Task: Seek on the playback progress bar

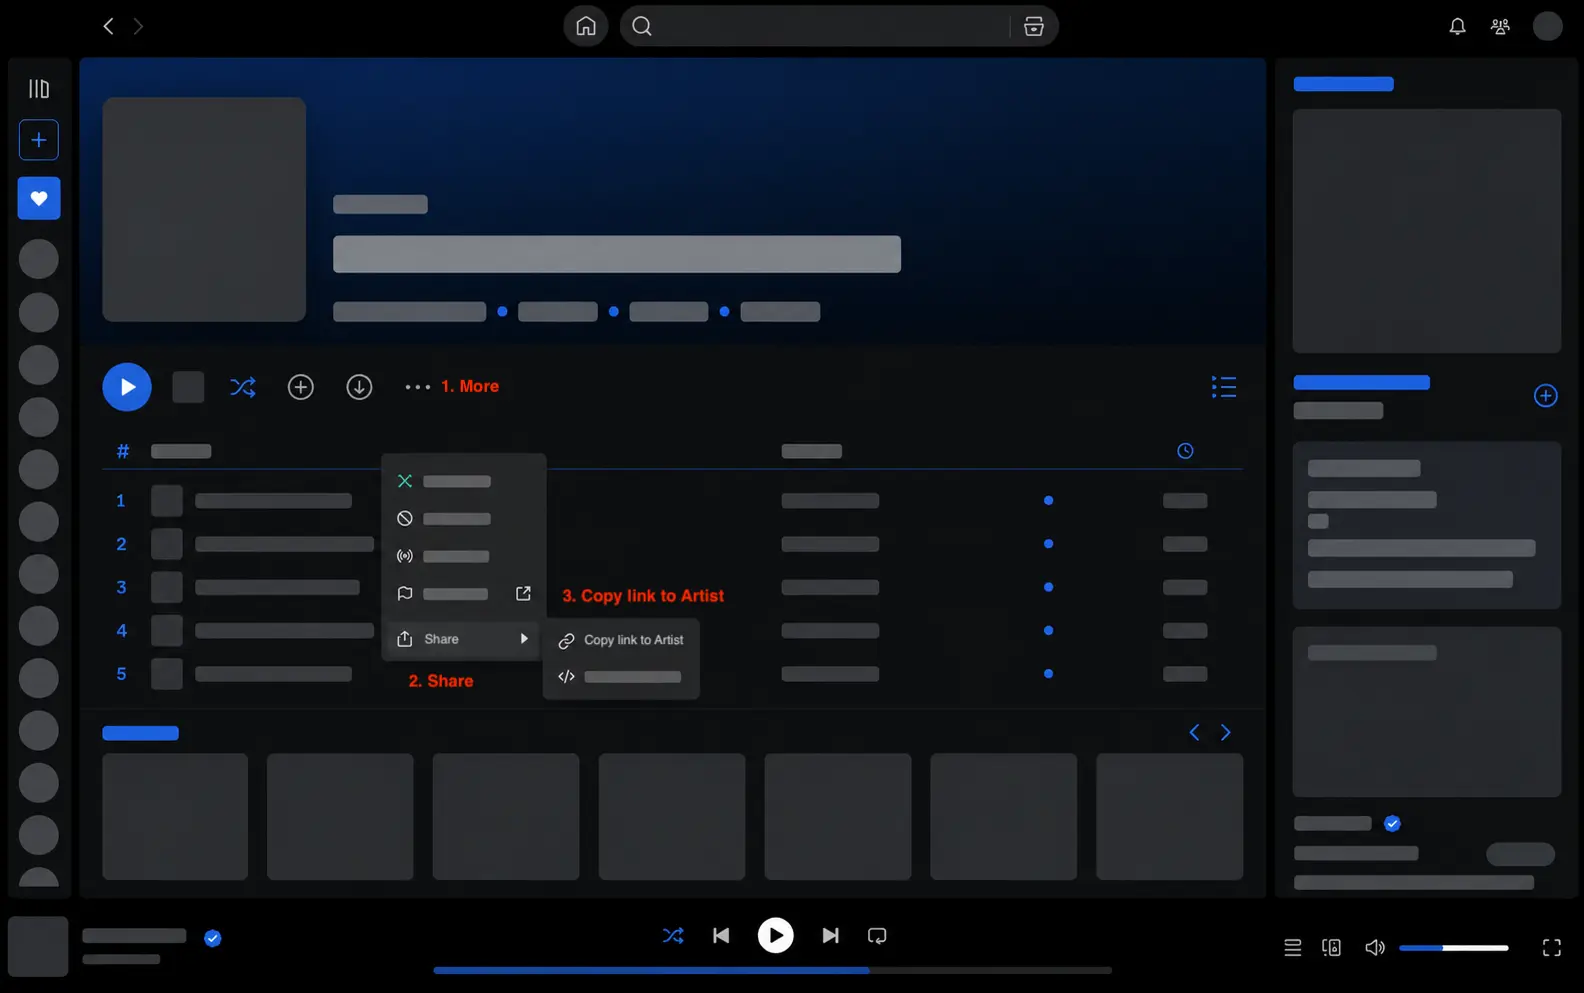Action: pyautogui.click(x=772, y=970)
